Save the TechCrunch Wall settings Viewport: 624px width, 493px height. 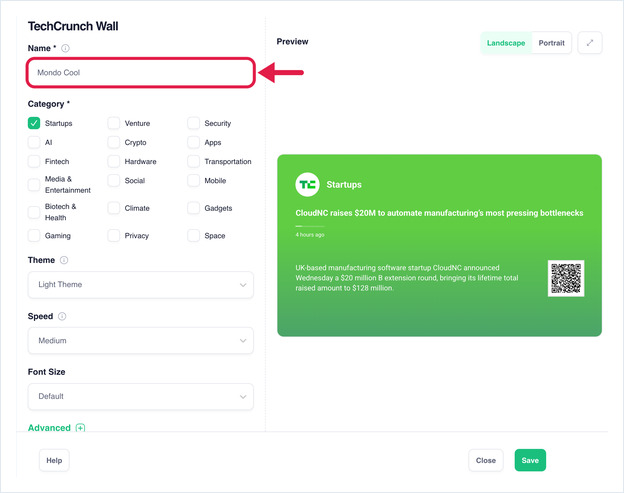[x=530, y=460]
